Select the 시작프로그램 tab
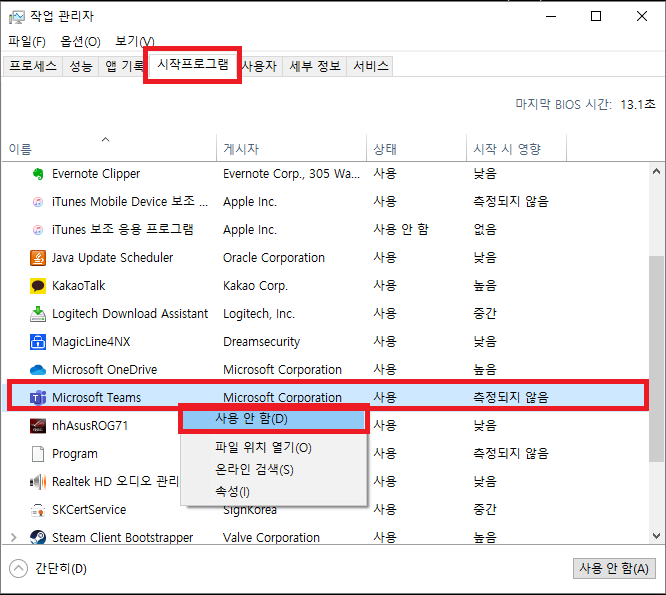This screenshot has height=595, width=666. pyautogui.click(x=193, y=65)
